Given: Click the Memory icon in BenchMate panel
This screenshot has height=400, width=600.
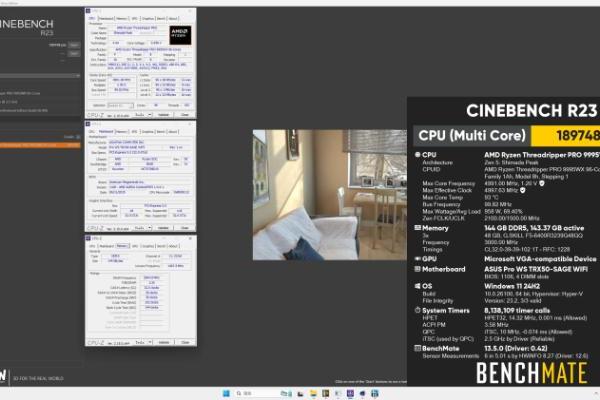Looking at the screenshot, I should [x=417, y=228].
